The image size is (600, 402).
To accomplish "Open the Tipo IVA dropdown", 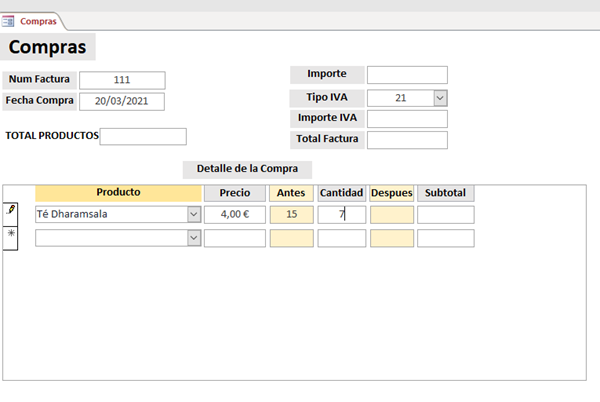I will coord(440,98).
